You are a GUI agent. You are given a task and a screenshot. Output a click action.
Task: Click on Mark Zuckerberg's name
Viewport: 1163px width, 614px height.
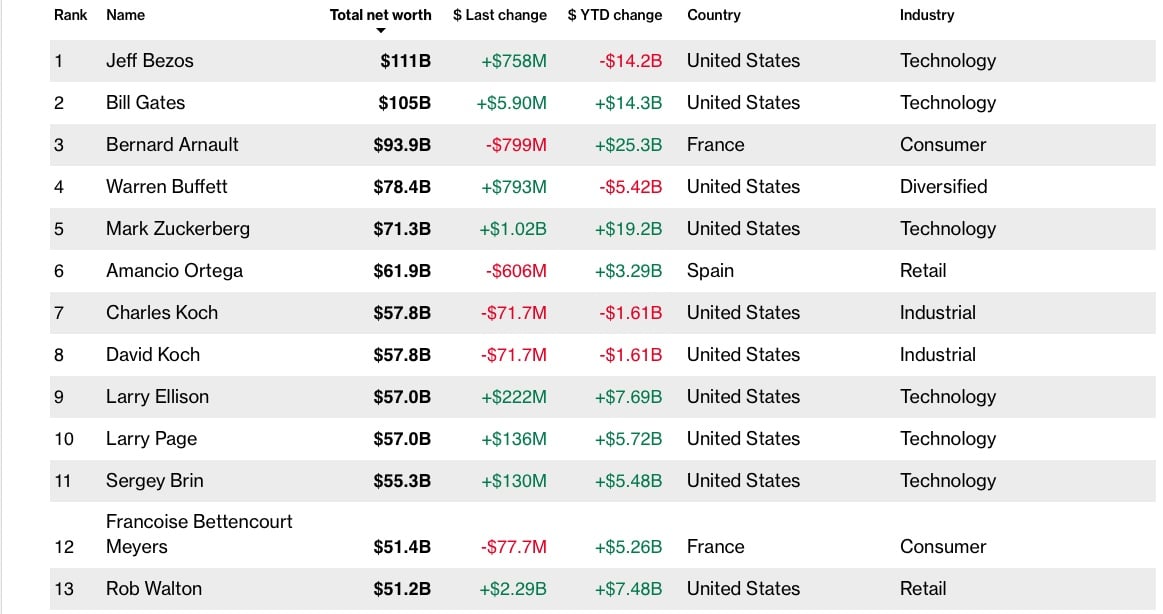tap(178, 229)
